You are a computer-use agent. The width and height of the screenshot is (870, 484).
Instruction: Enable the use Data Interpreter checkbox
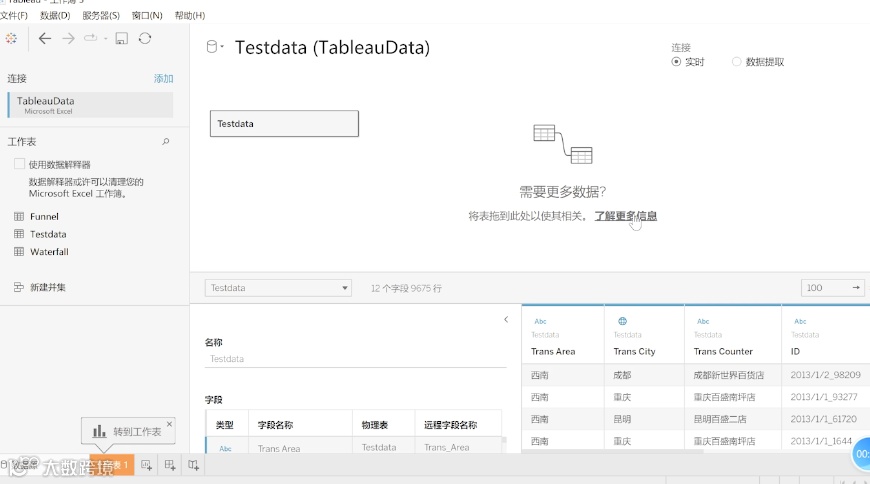[x=19, y=164]
